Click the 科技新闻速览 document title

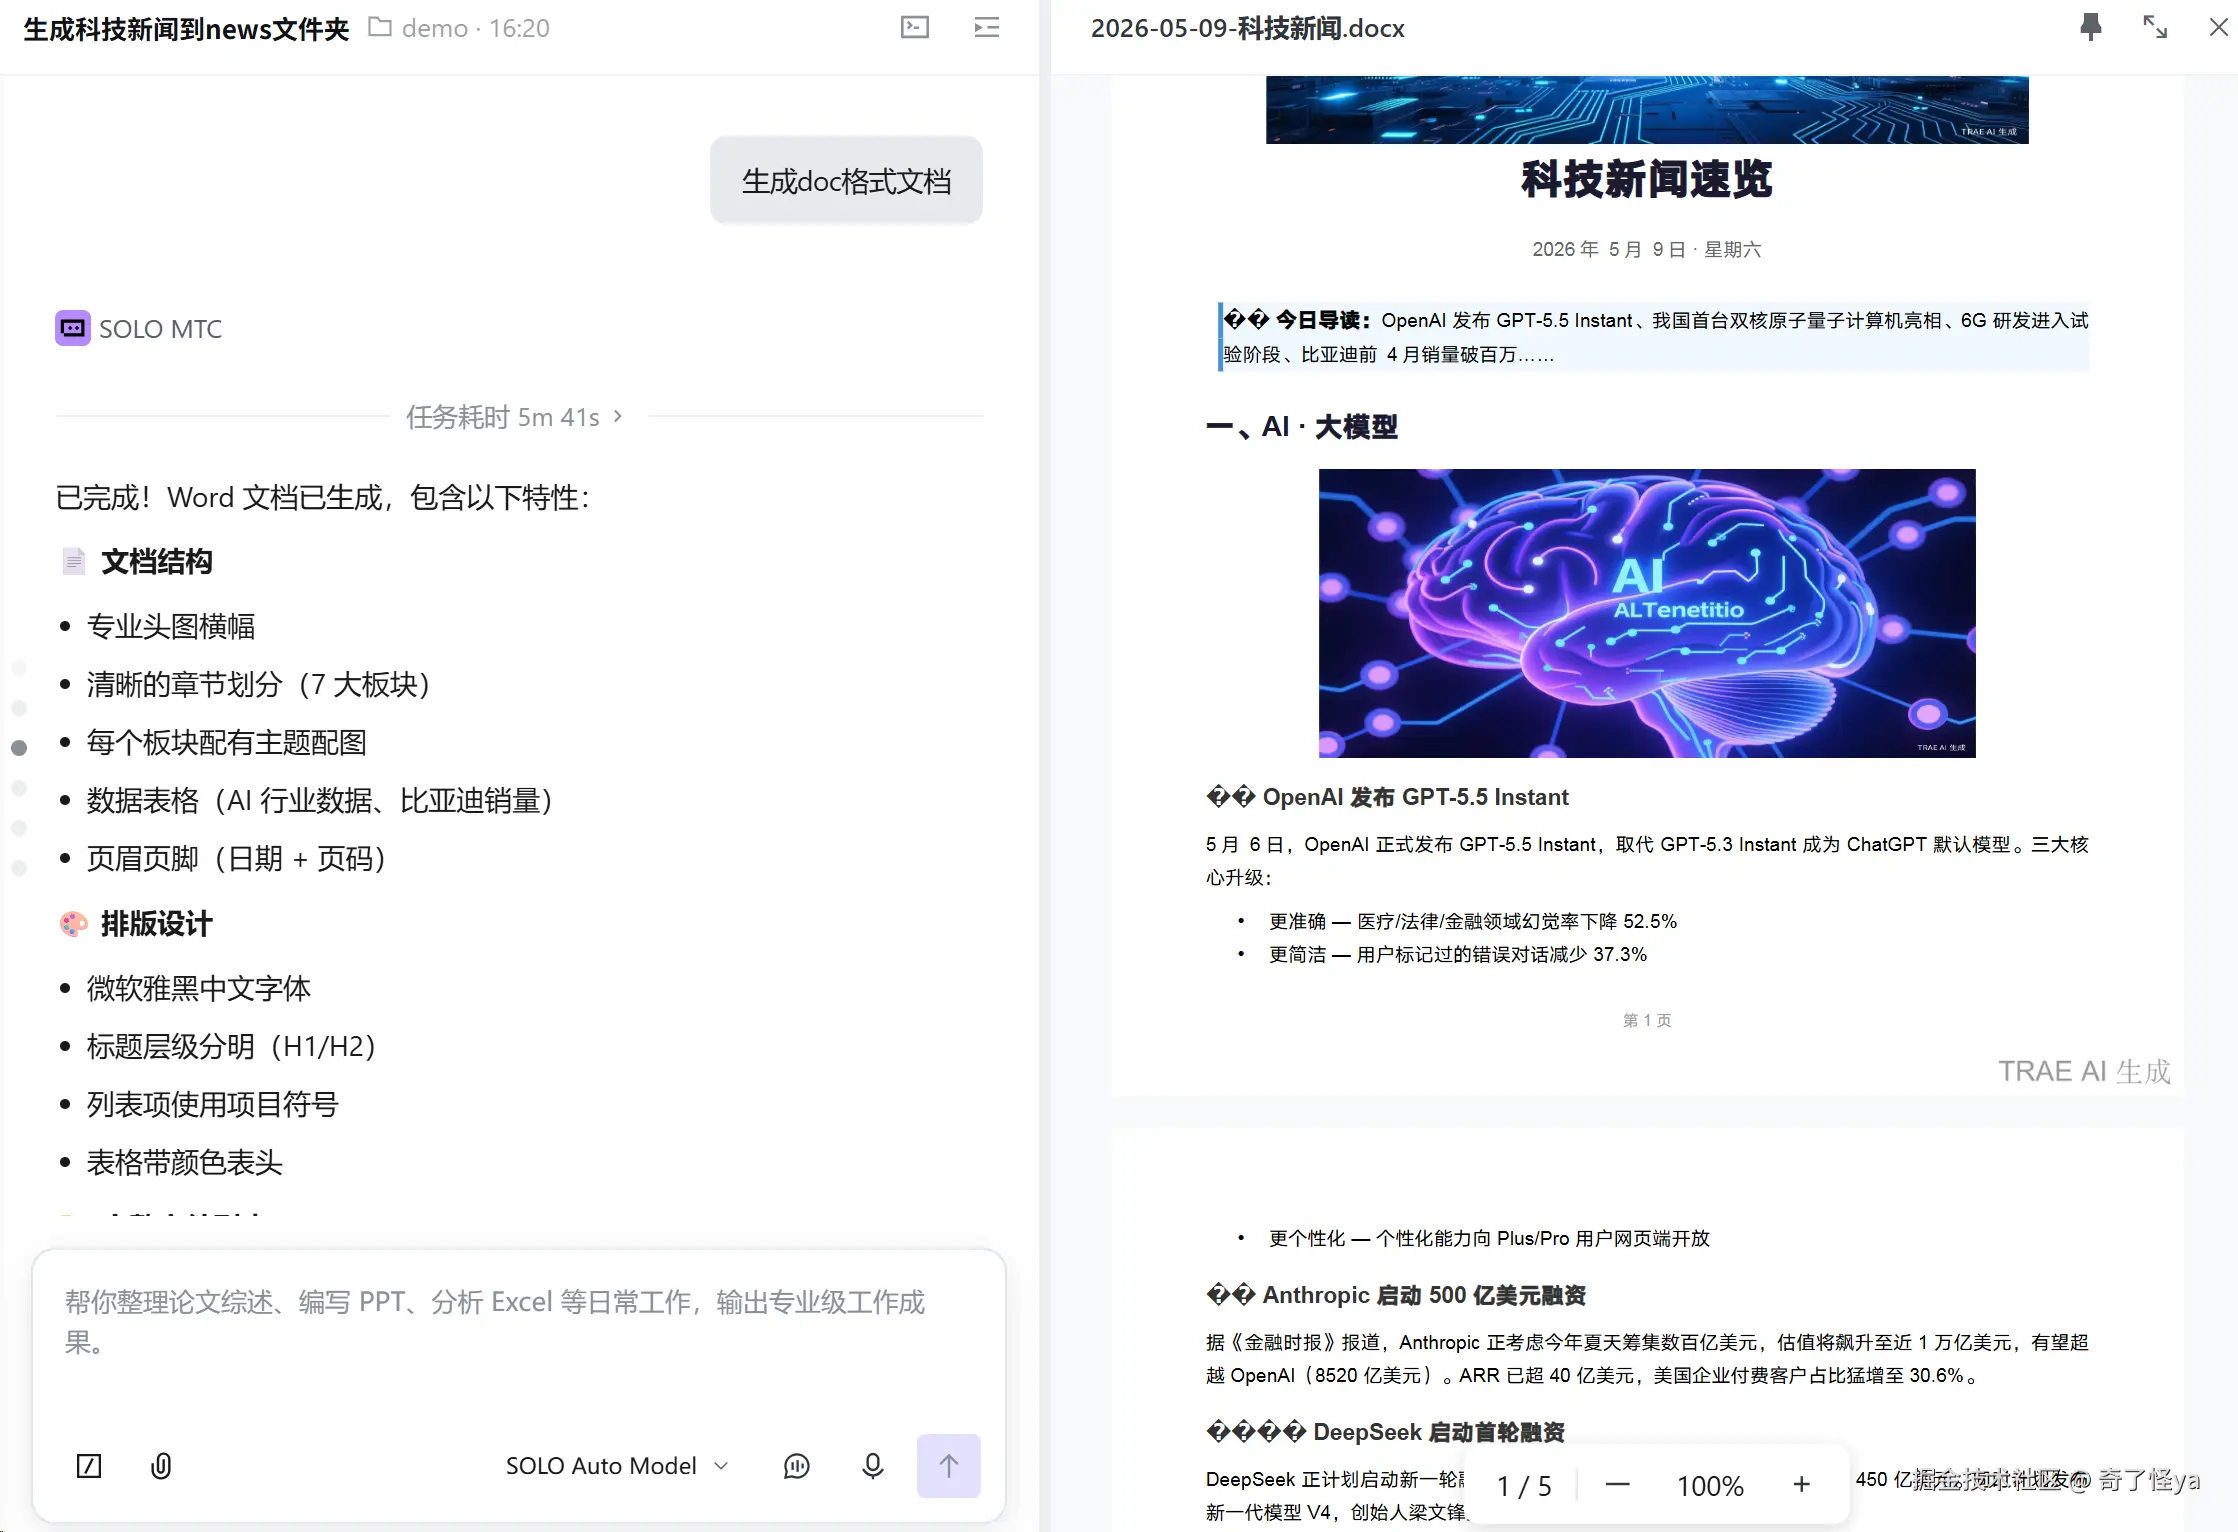coord(1647,180)
